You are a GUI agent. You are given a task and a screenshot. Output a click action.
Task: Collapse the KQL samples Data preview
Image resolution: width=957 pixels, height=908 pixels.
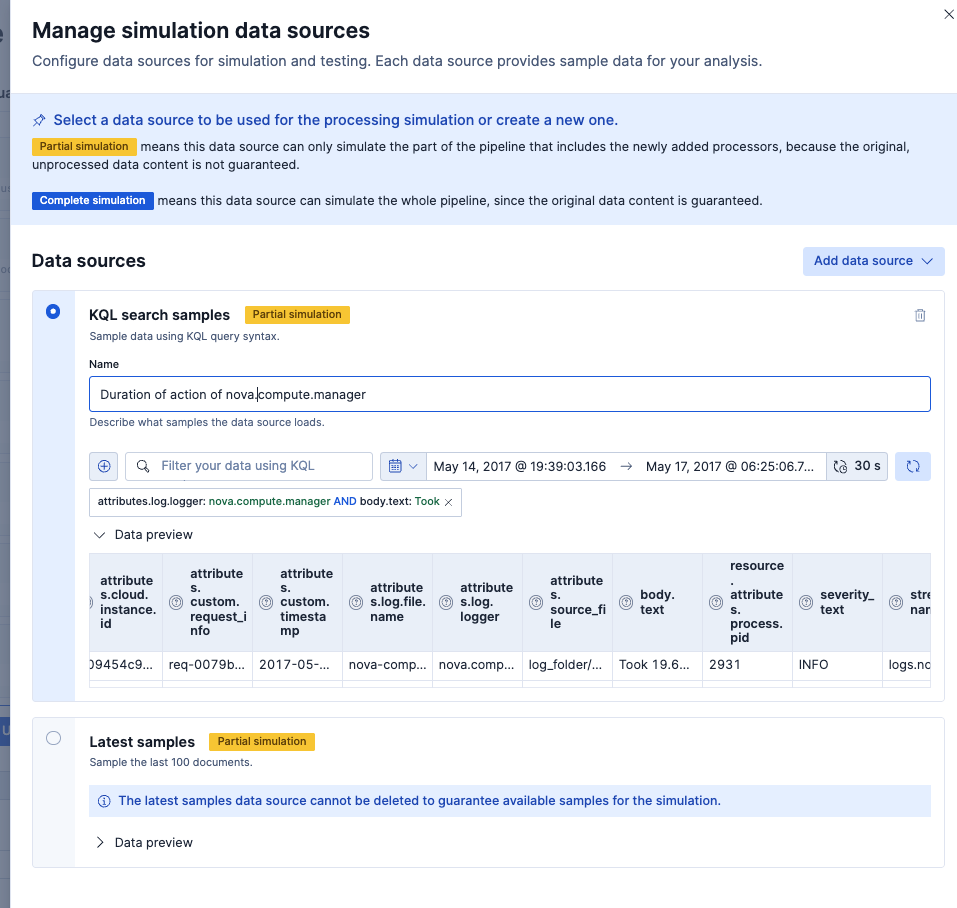100,535
